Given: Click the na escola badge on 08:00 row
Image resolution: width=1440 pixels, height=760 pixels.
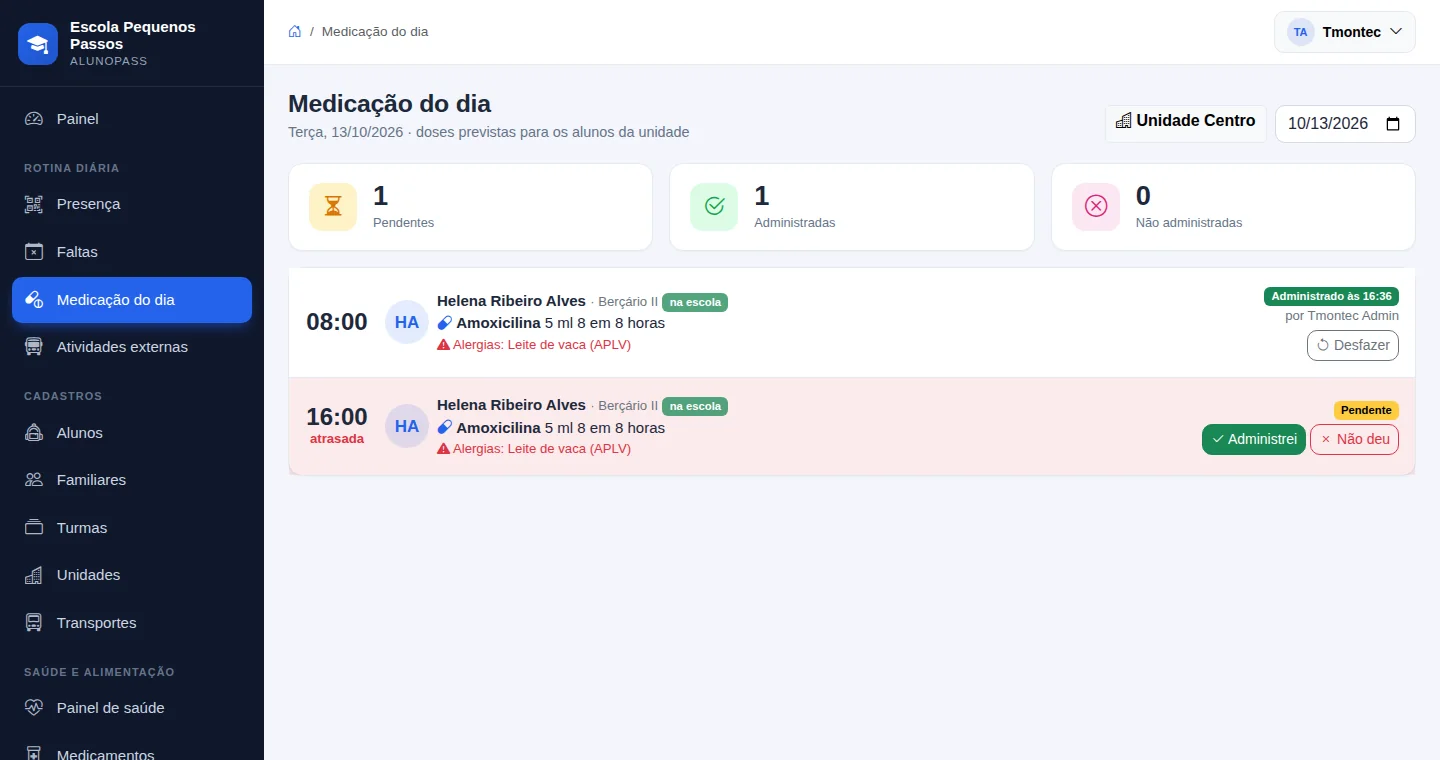Looking at the screenshot, I should click(x=695, y=302).
